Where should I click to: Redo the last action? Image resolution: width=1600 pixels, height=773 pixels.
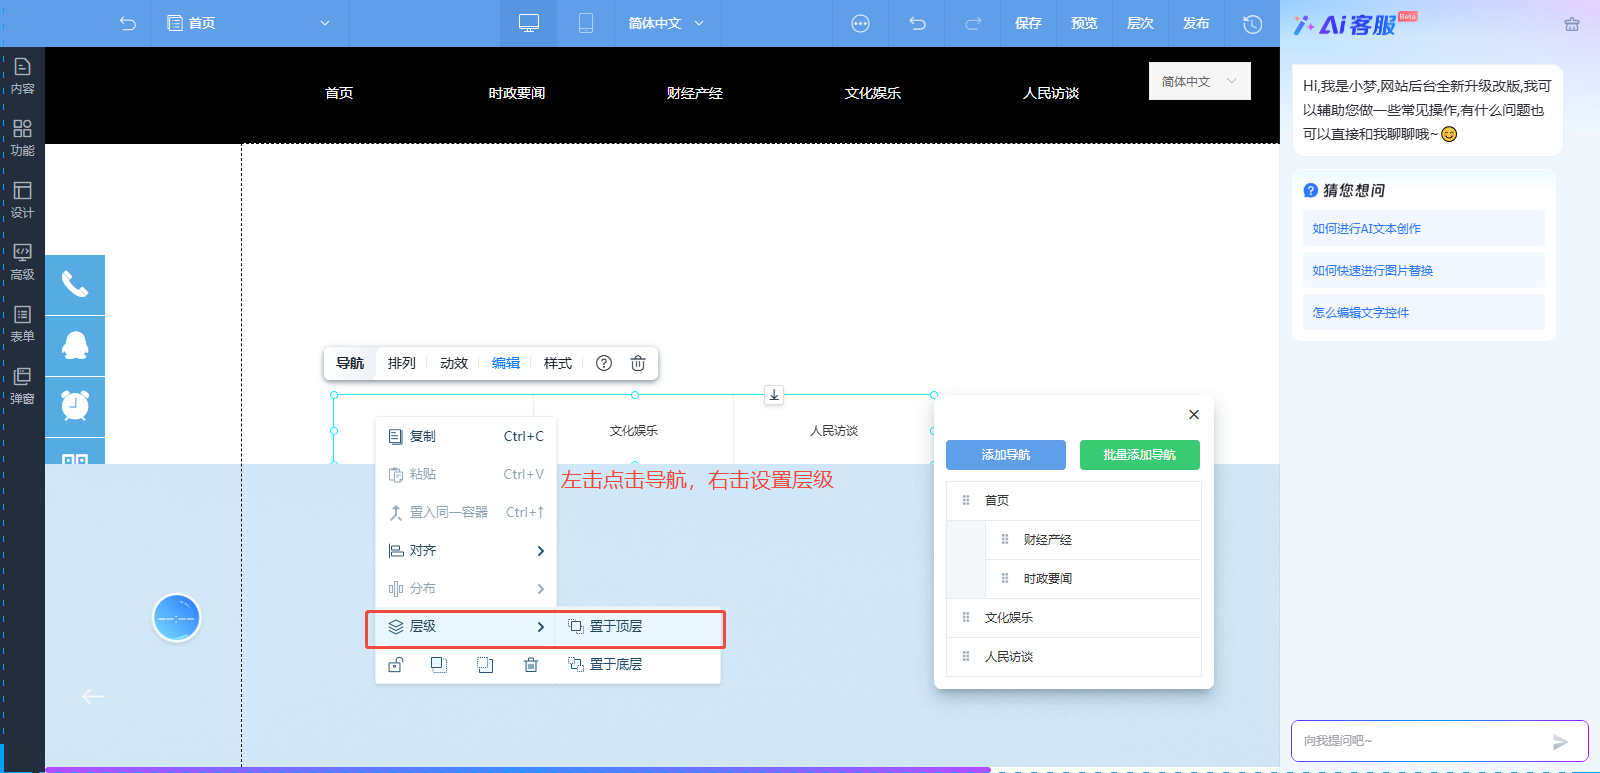[x=973, y=23]
